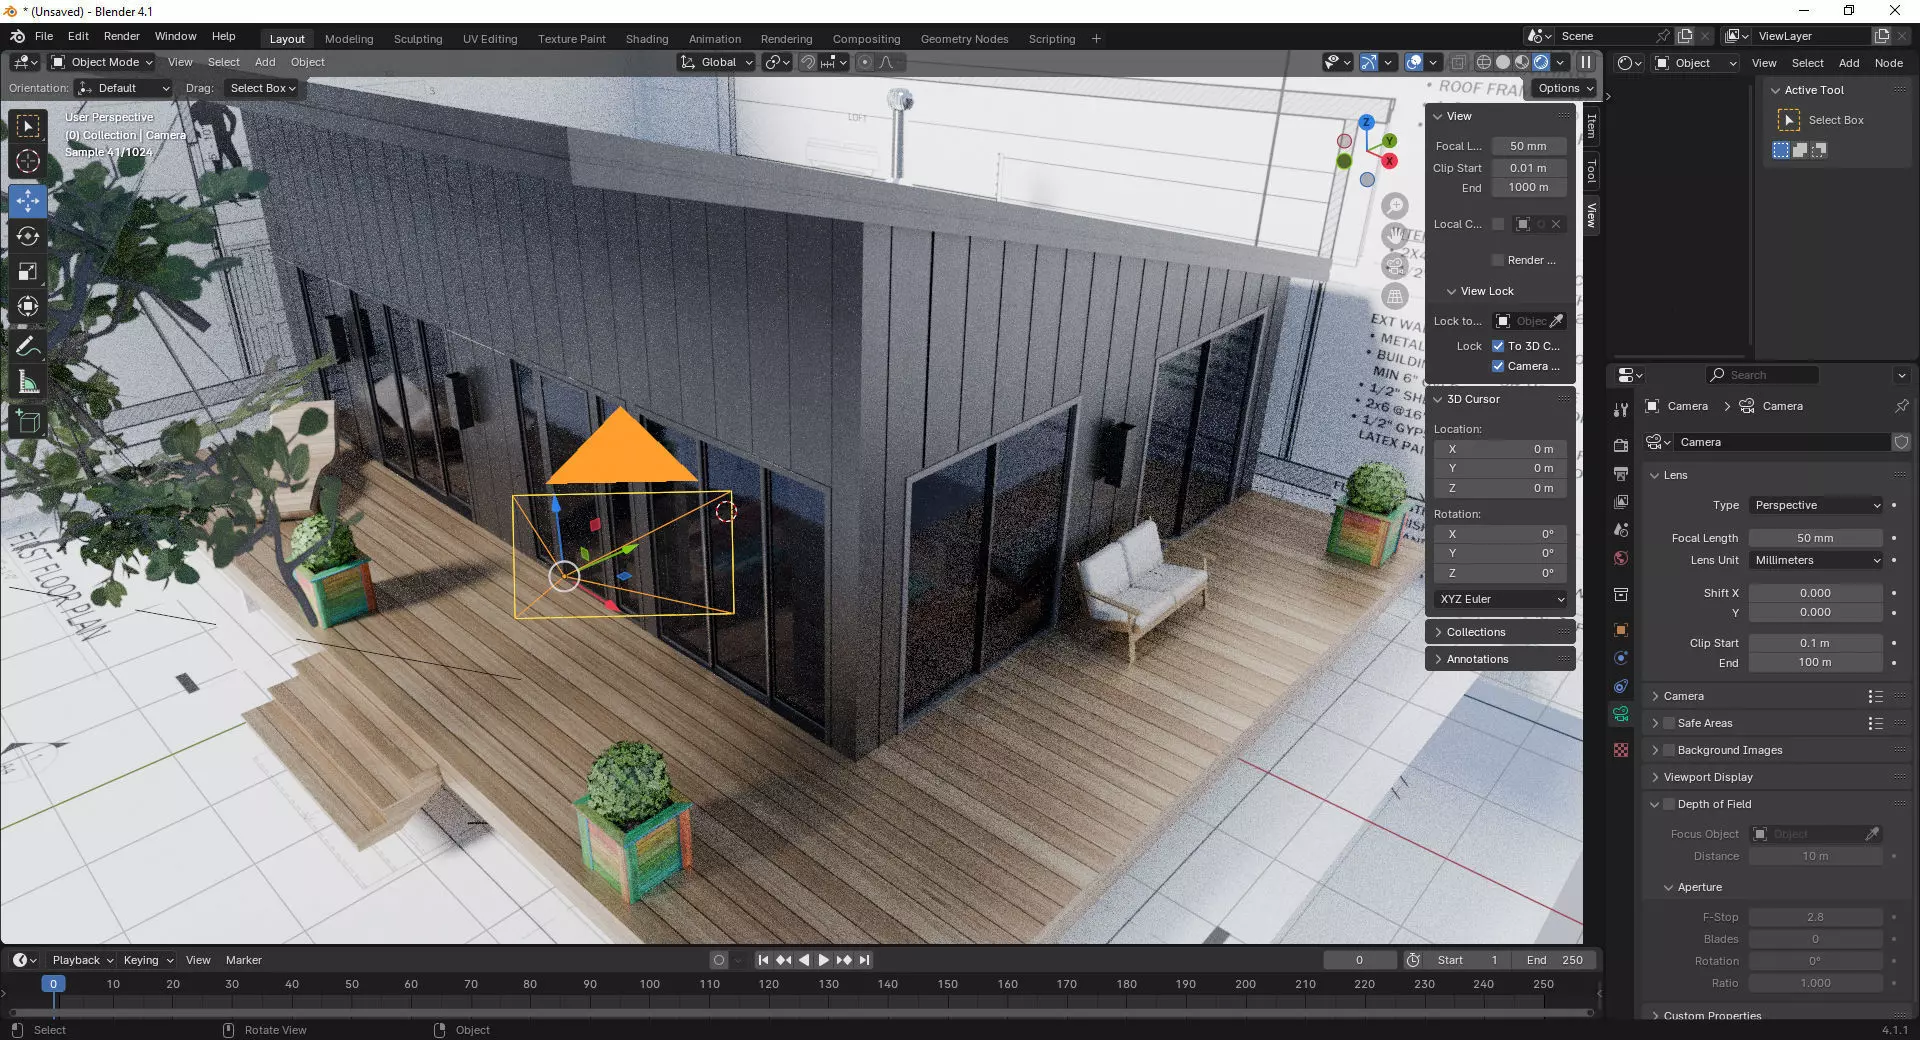Toggle timeline auto keying record button

[718, 960]
